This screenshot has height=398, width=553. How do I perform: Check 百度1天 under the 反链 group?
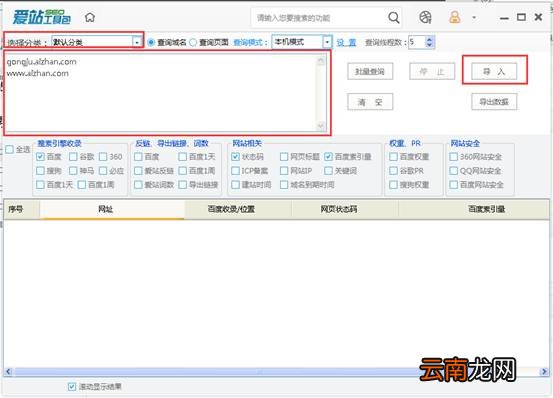pos(182,157)
